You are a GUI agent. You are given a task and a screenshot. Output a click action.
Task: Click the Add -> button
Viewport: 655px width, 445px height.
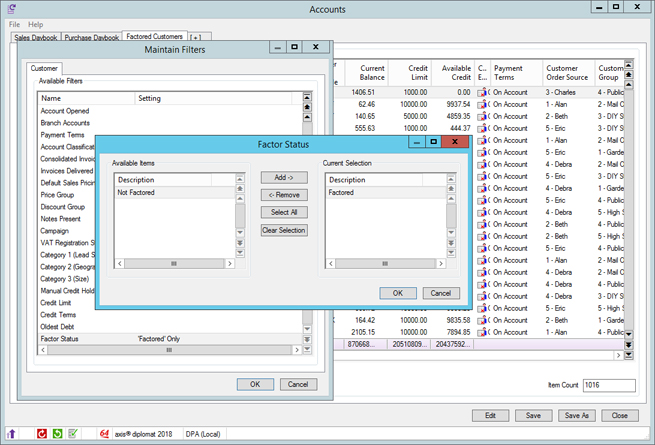[x=284, y=177]
